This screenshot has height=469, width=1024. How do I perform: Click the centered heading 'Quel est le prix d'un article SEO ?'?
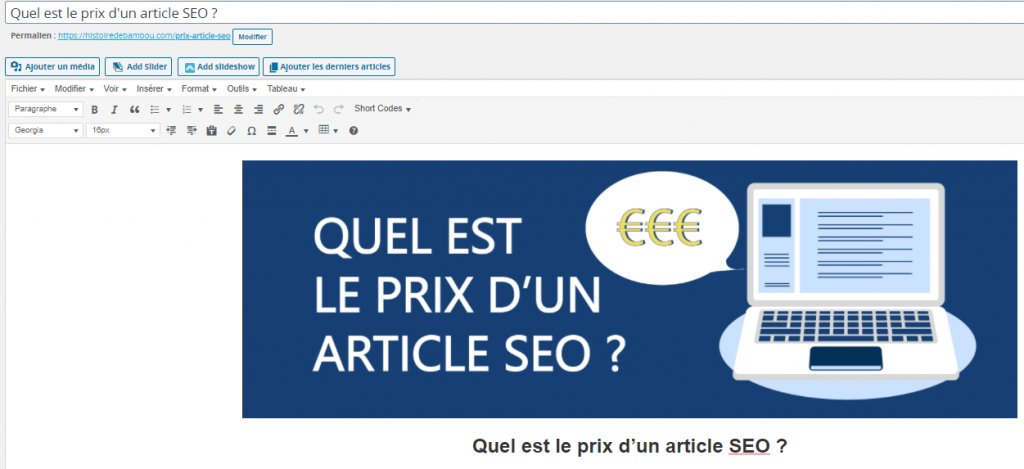[630, 447]
